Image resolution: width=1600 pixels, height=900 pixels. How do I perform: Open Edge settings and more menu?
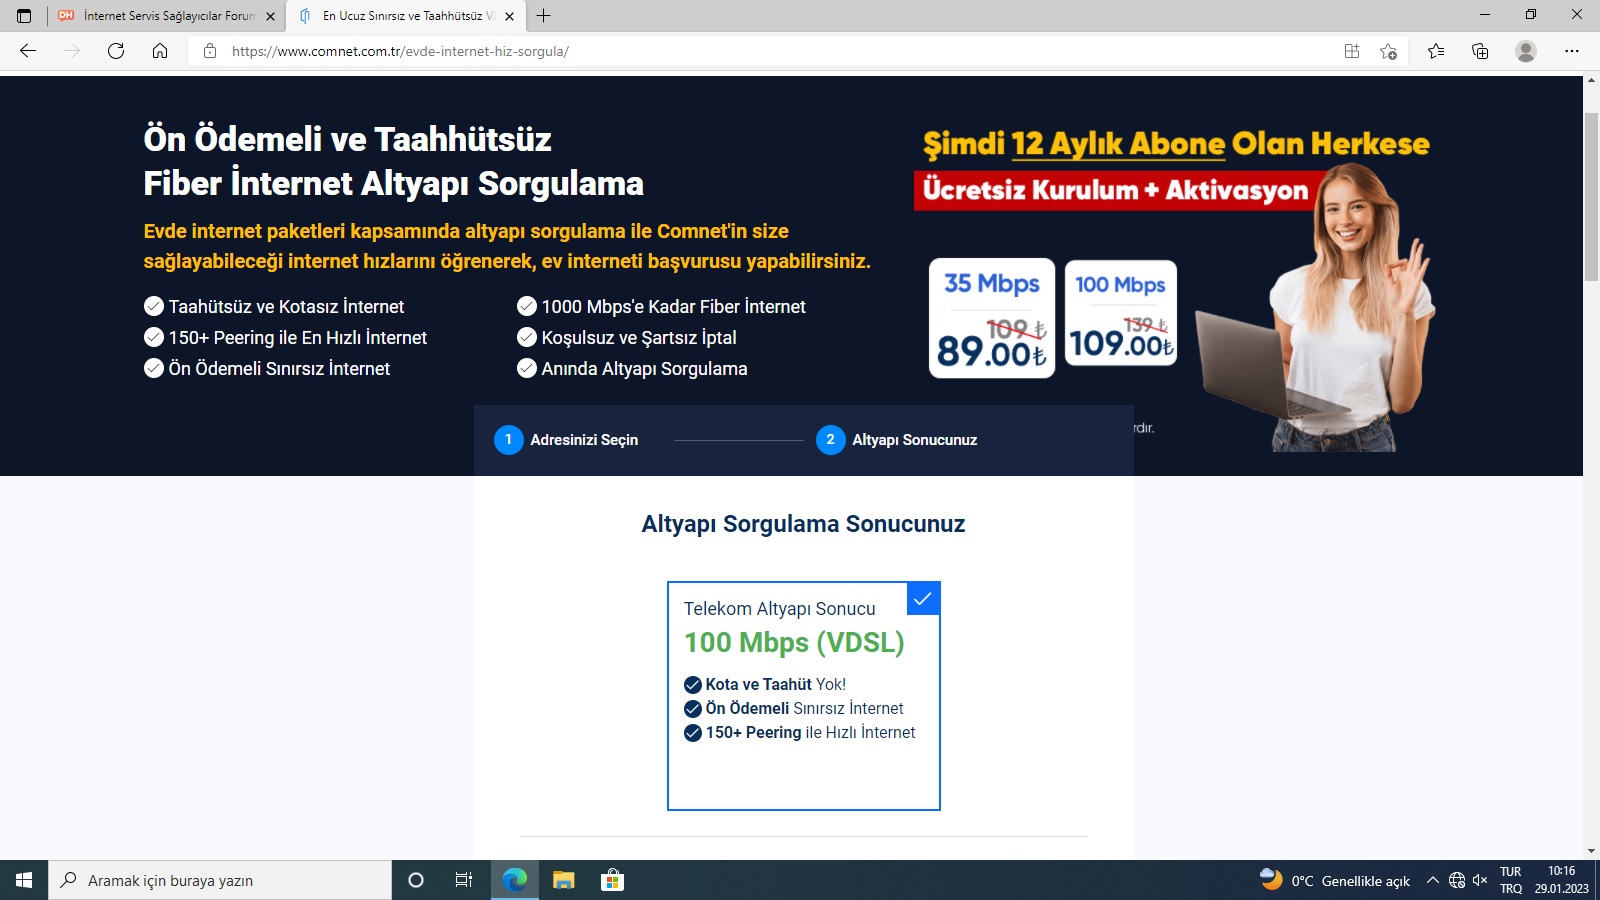click(x=1572, y=51)
